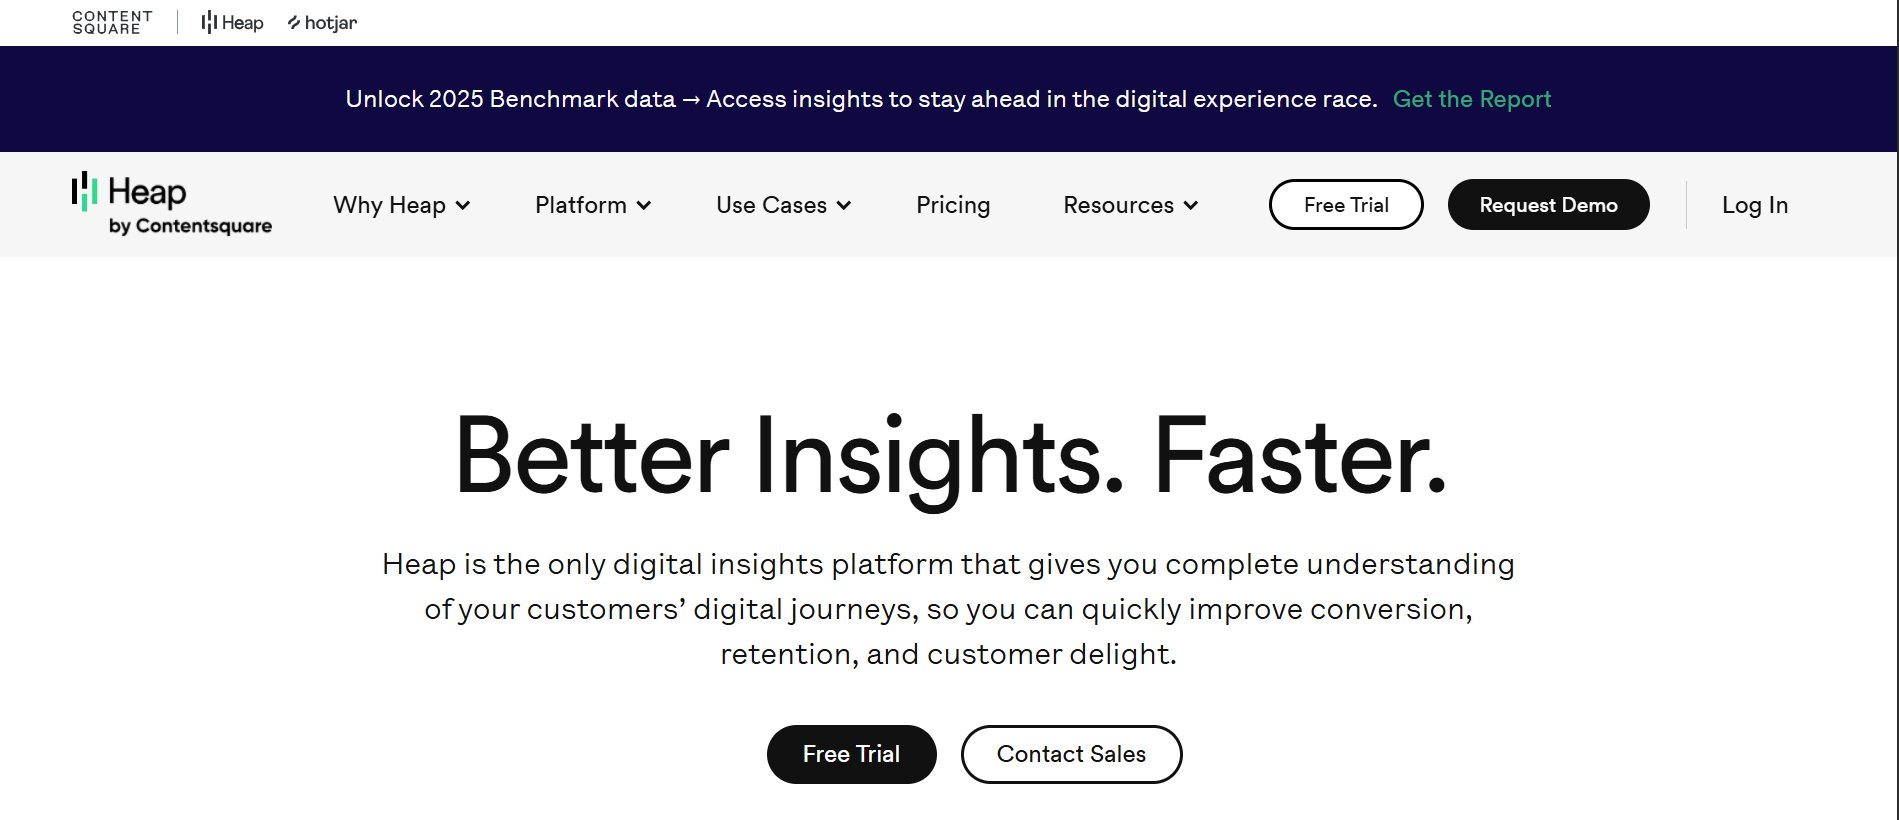Click the Platform menu label
This screenshot has height=820, width=1899.
click(581, 205)
